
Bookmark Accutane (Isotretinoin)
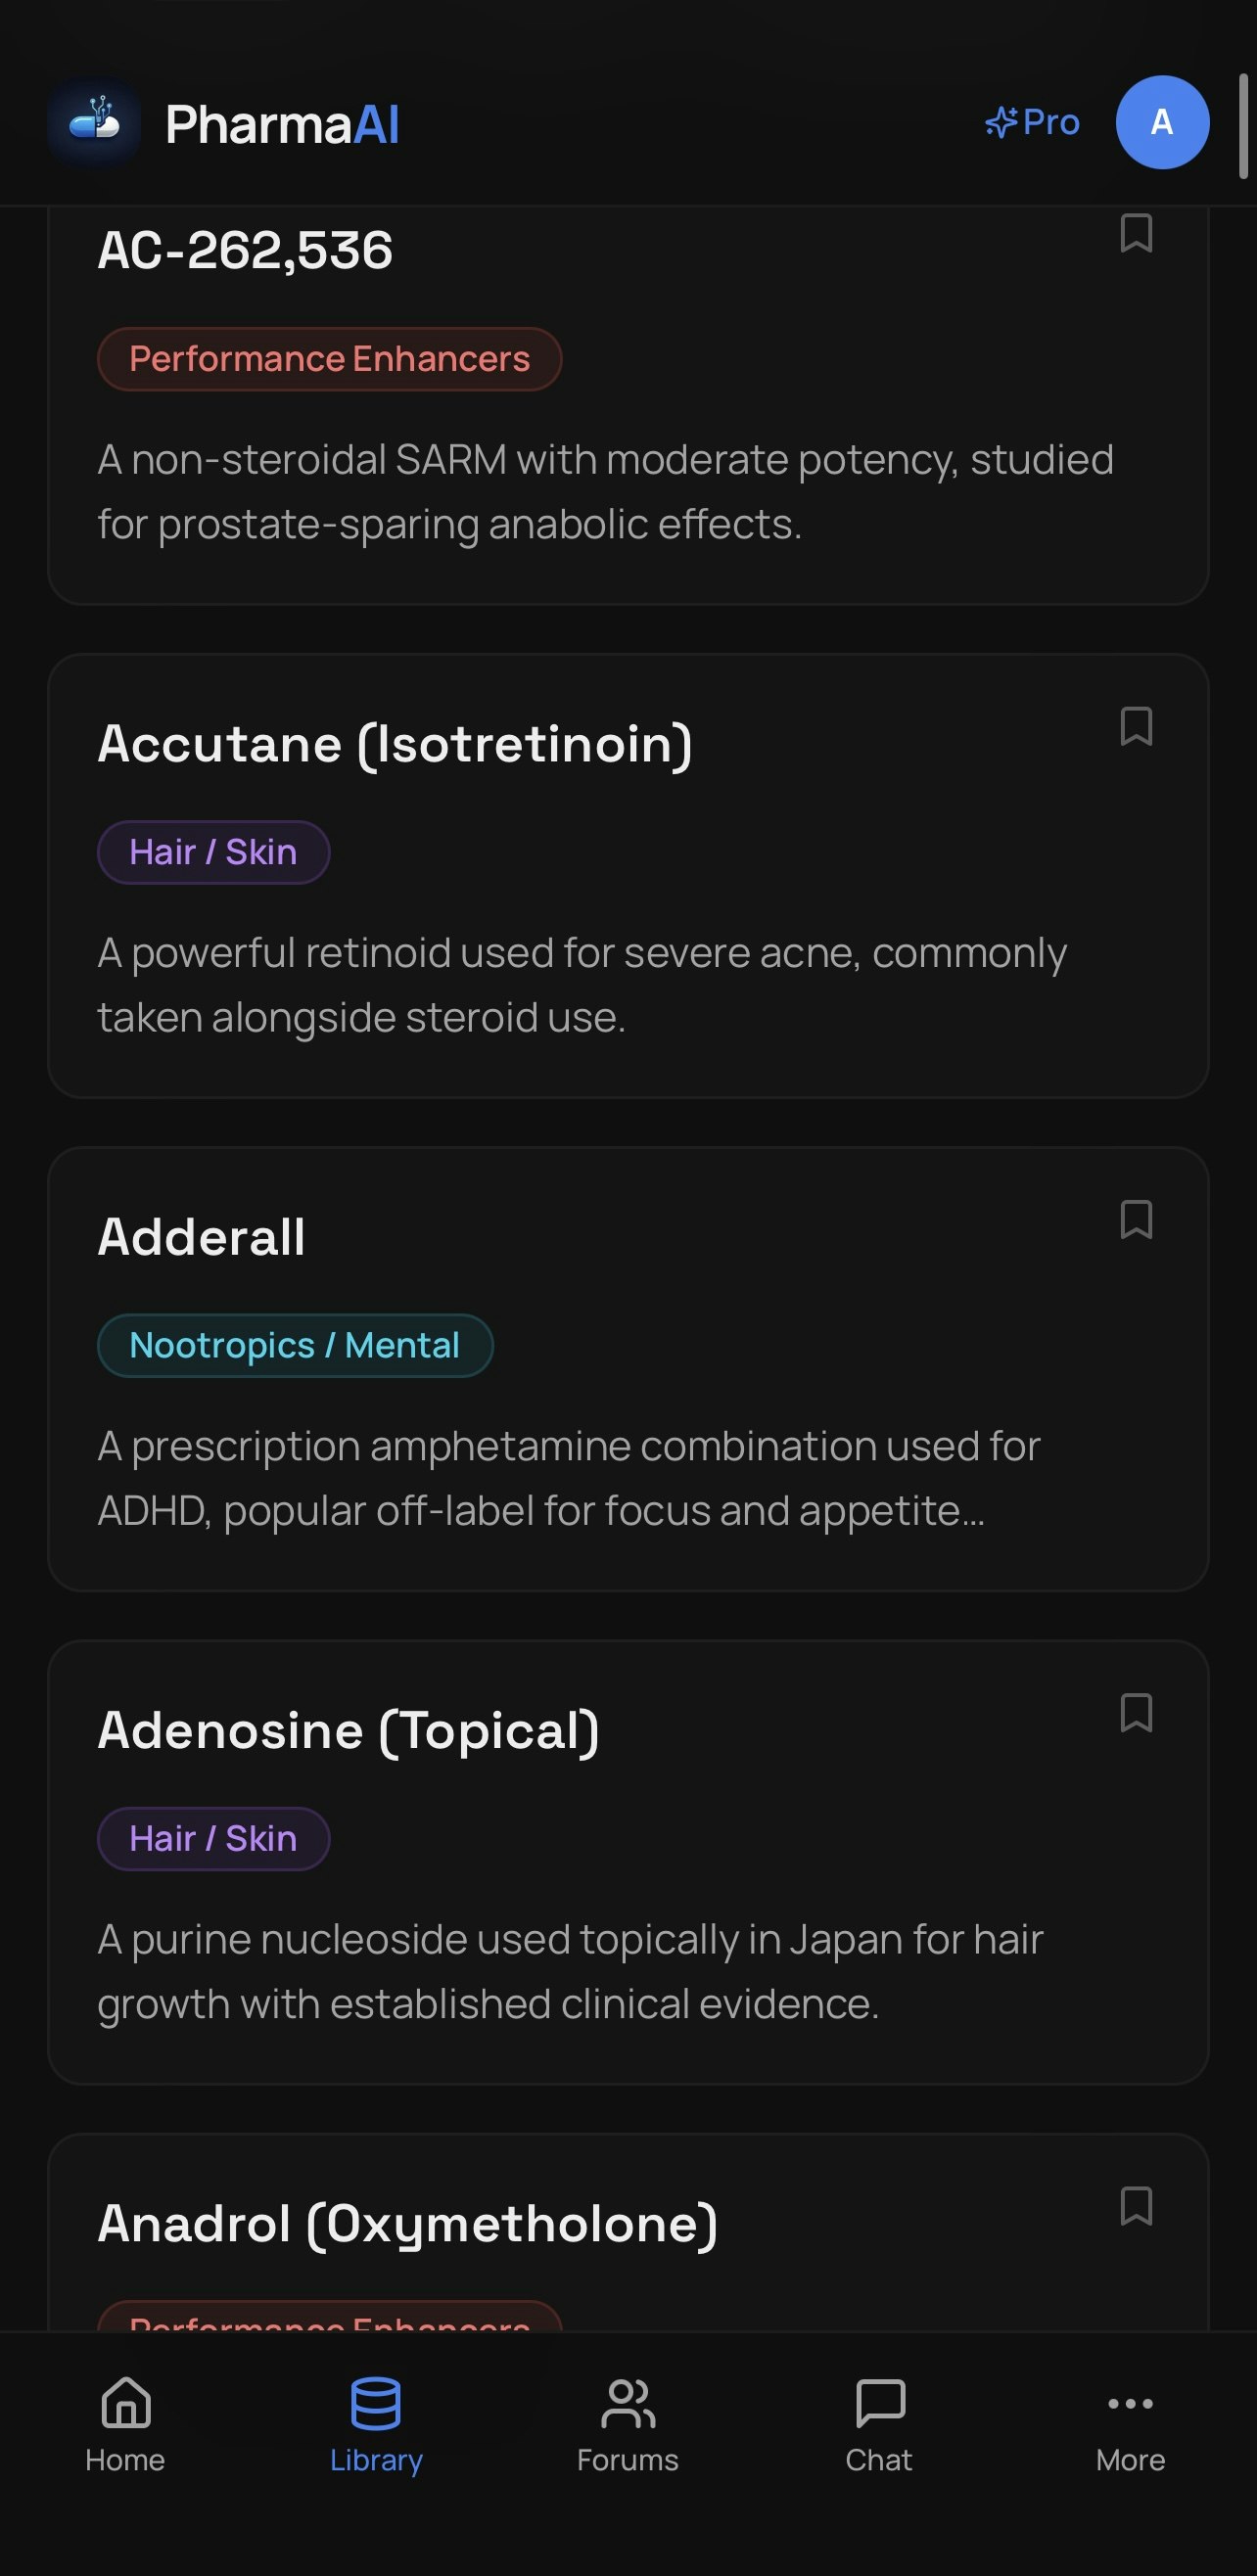click(1136, 727)
